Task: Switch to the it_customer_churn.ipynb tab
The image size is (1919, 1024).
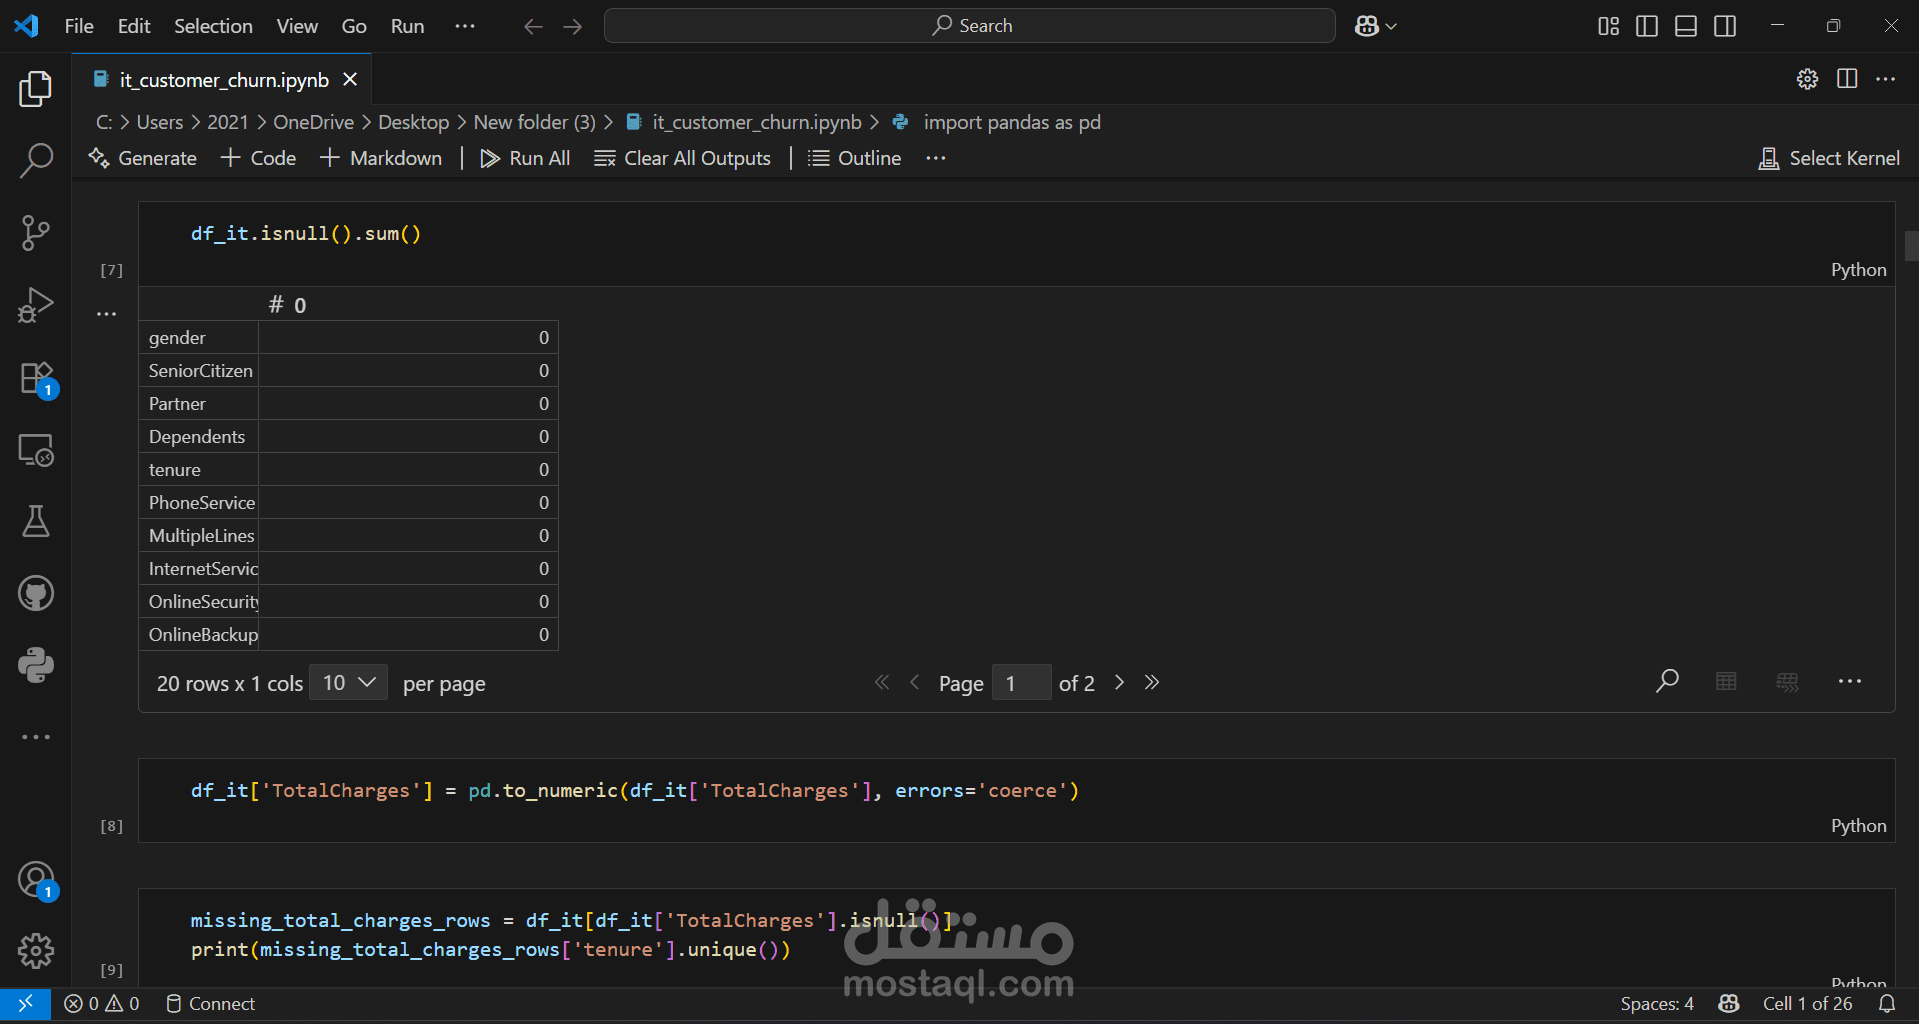Action: point(223,80)
